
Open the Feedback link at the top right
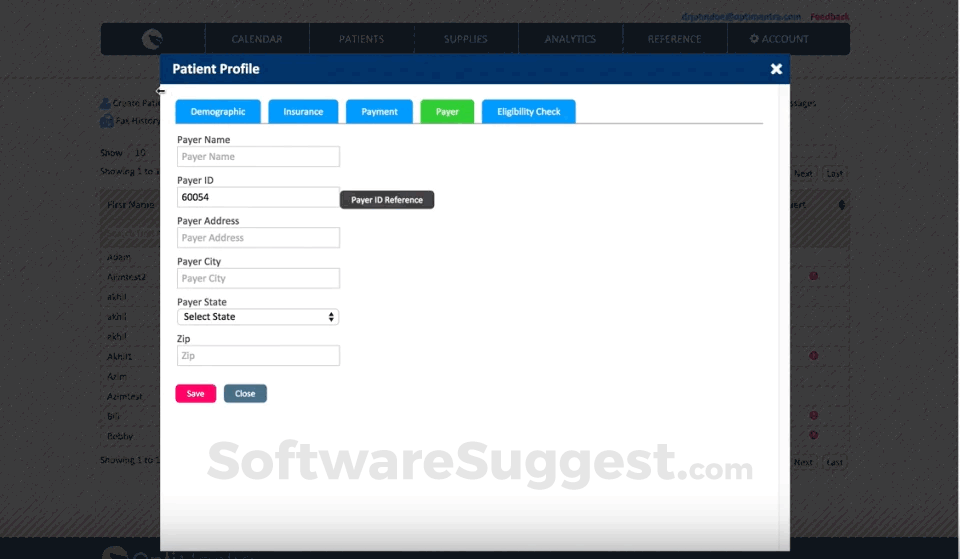click(x=829, y=17)
